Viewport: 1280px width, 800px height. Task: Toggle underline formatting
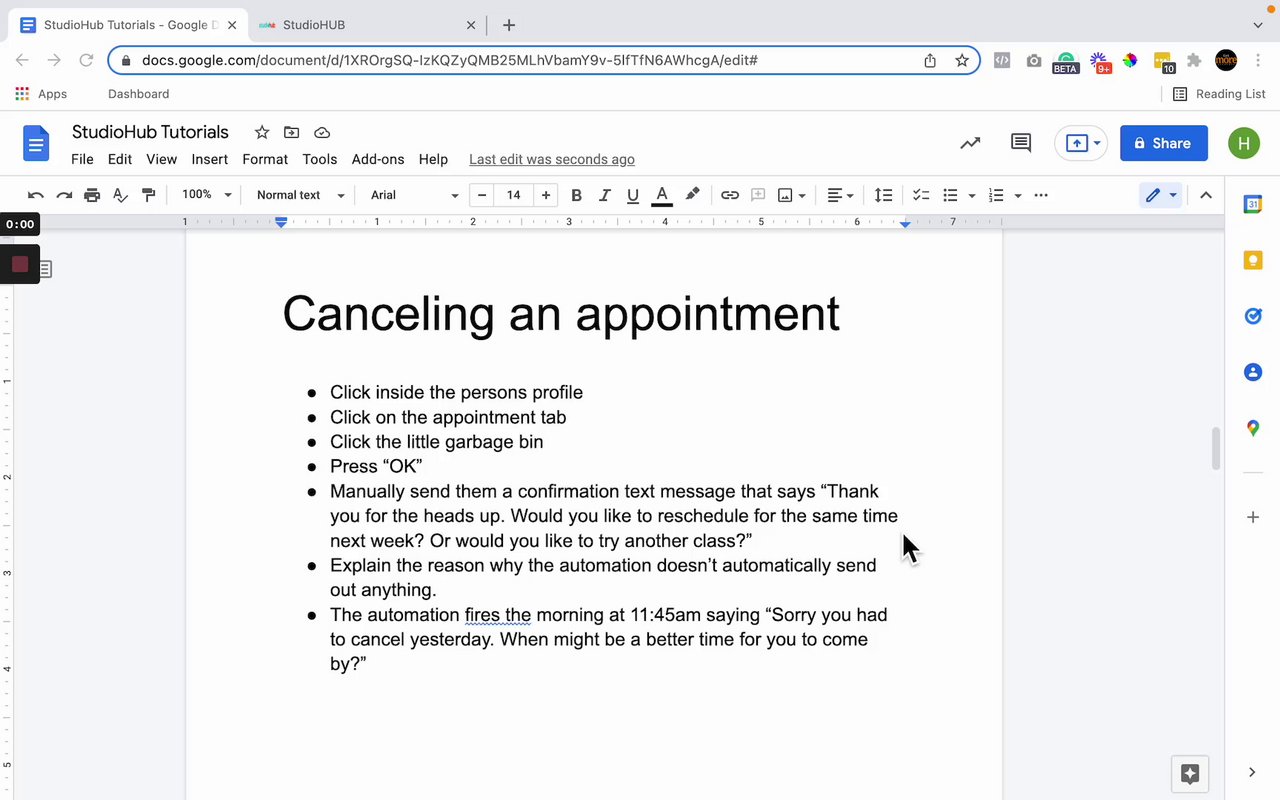[632, 195]
